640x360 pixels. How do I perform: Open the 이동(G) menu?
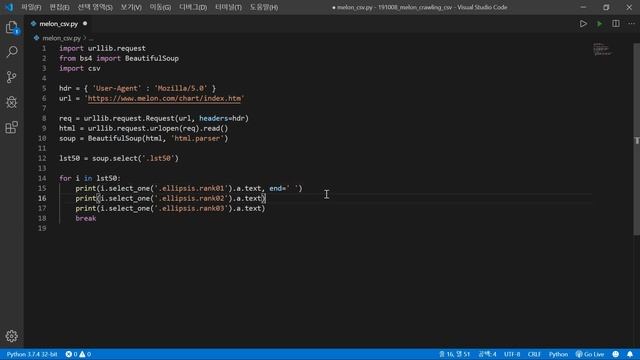point(160,7)
